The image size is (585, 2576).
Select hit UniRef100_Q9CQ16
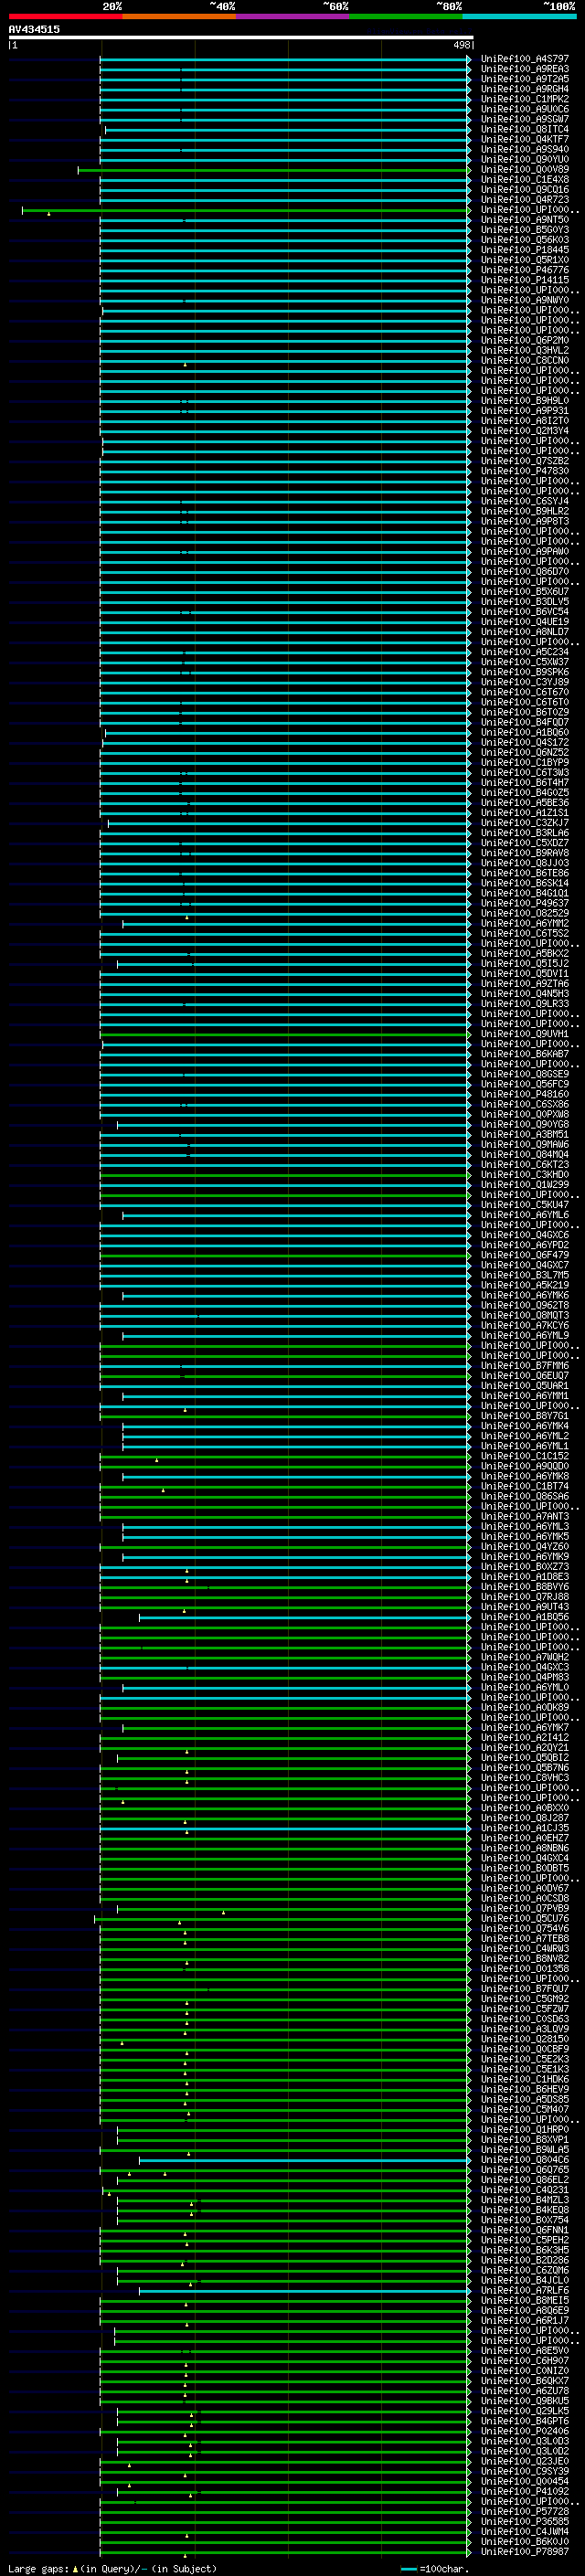pyautogui.click(x=524, y=190)
